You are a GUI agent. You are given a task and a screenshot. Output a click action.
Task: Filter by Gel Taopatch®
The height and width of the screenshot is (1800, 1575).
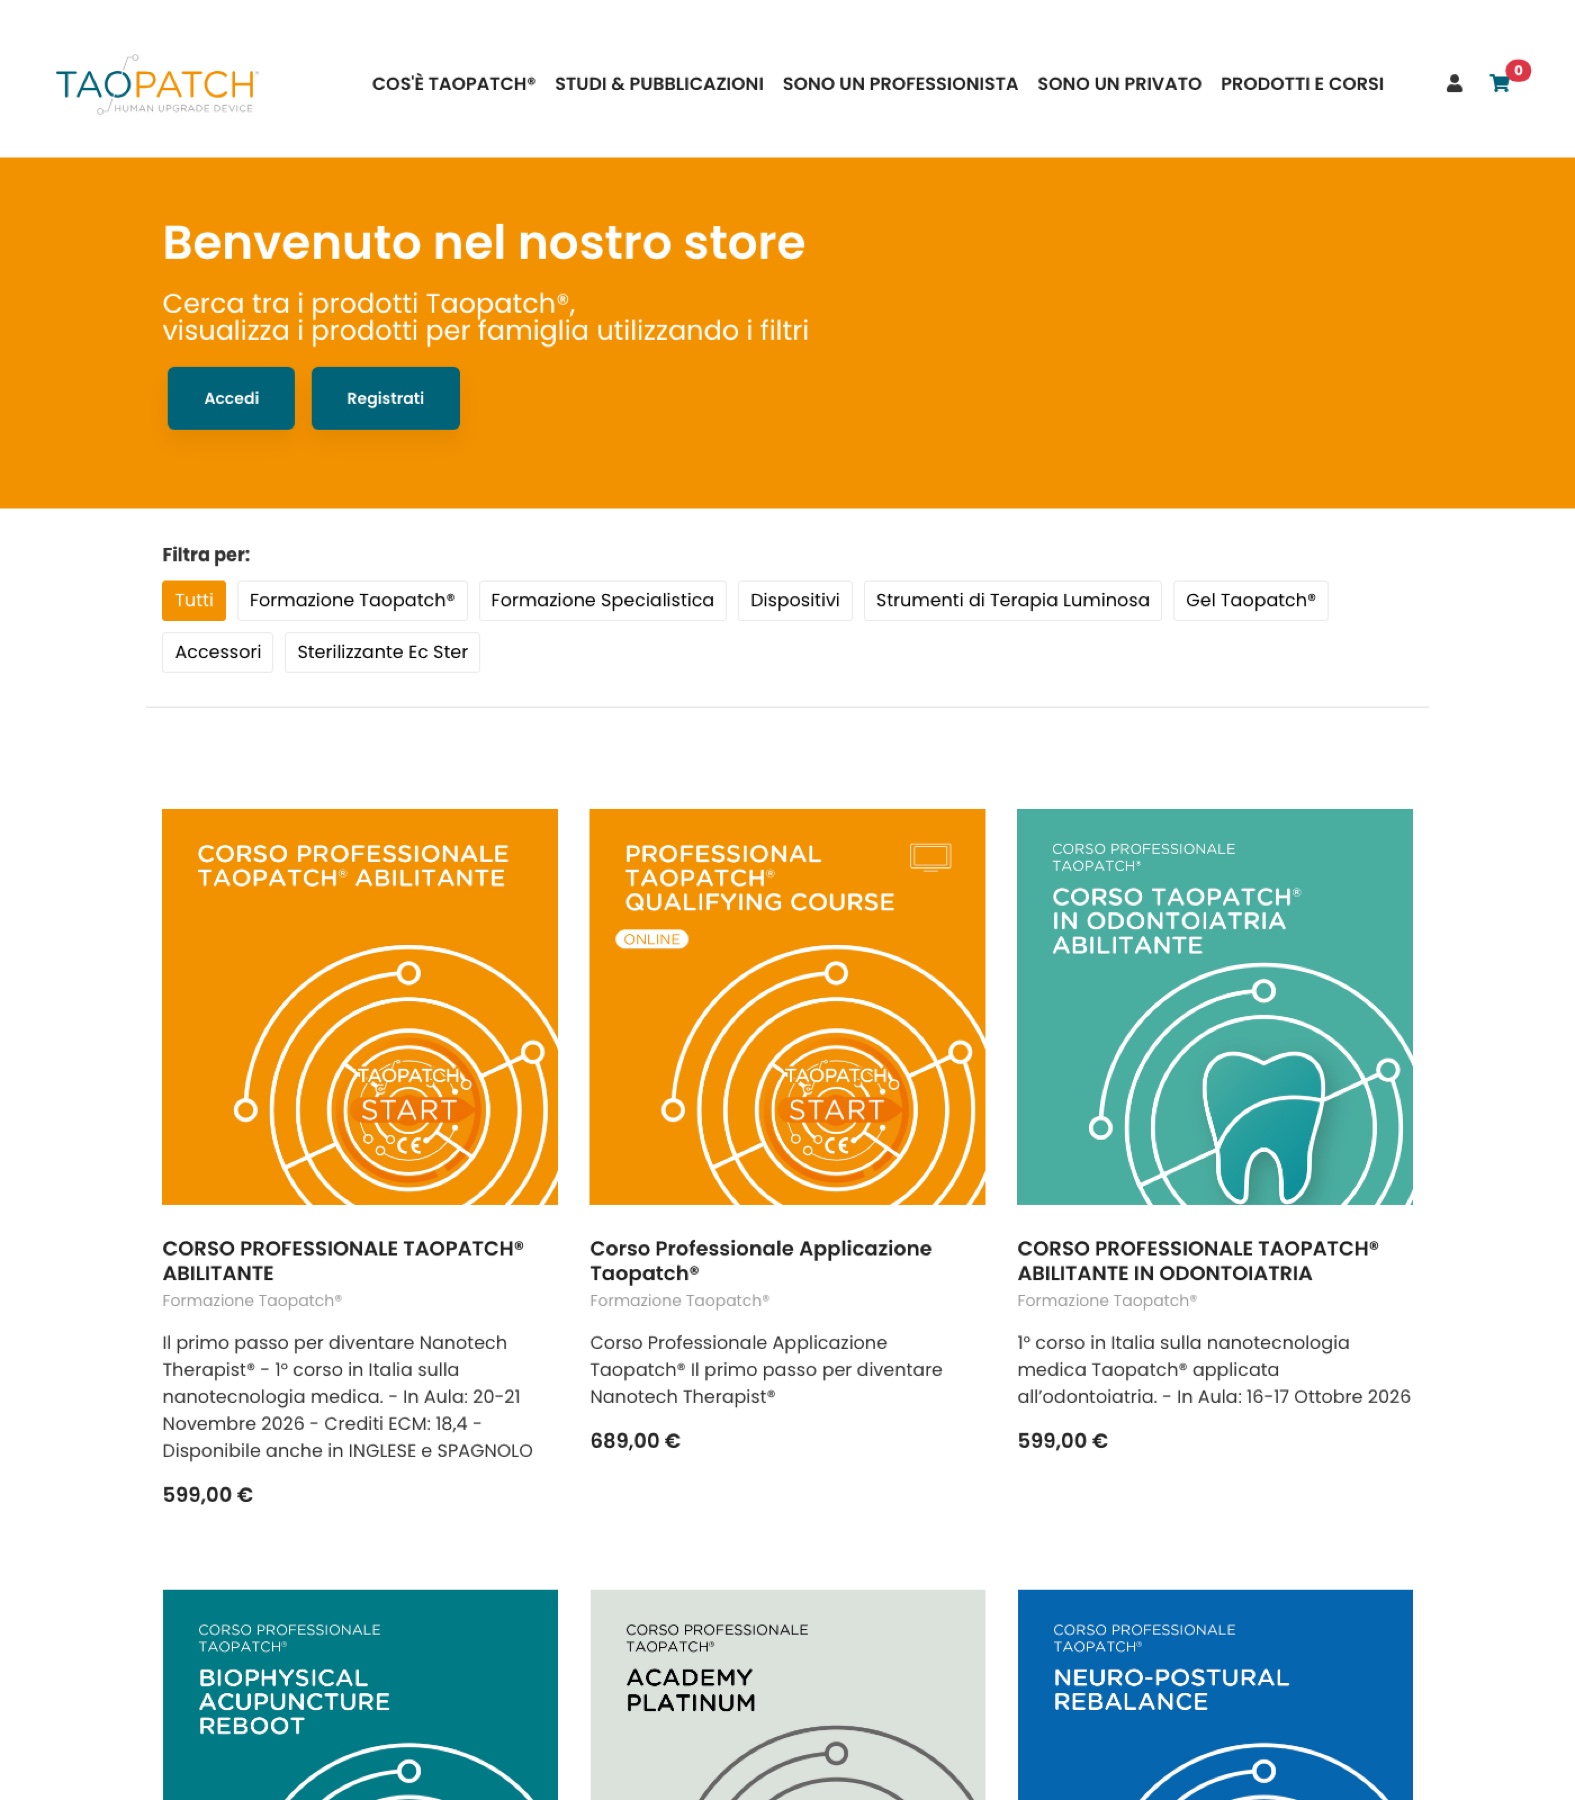tap(1250, 600)
